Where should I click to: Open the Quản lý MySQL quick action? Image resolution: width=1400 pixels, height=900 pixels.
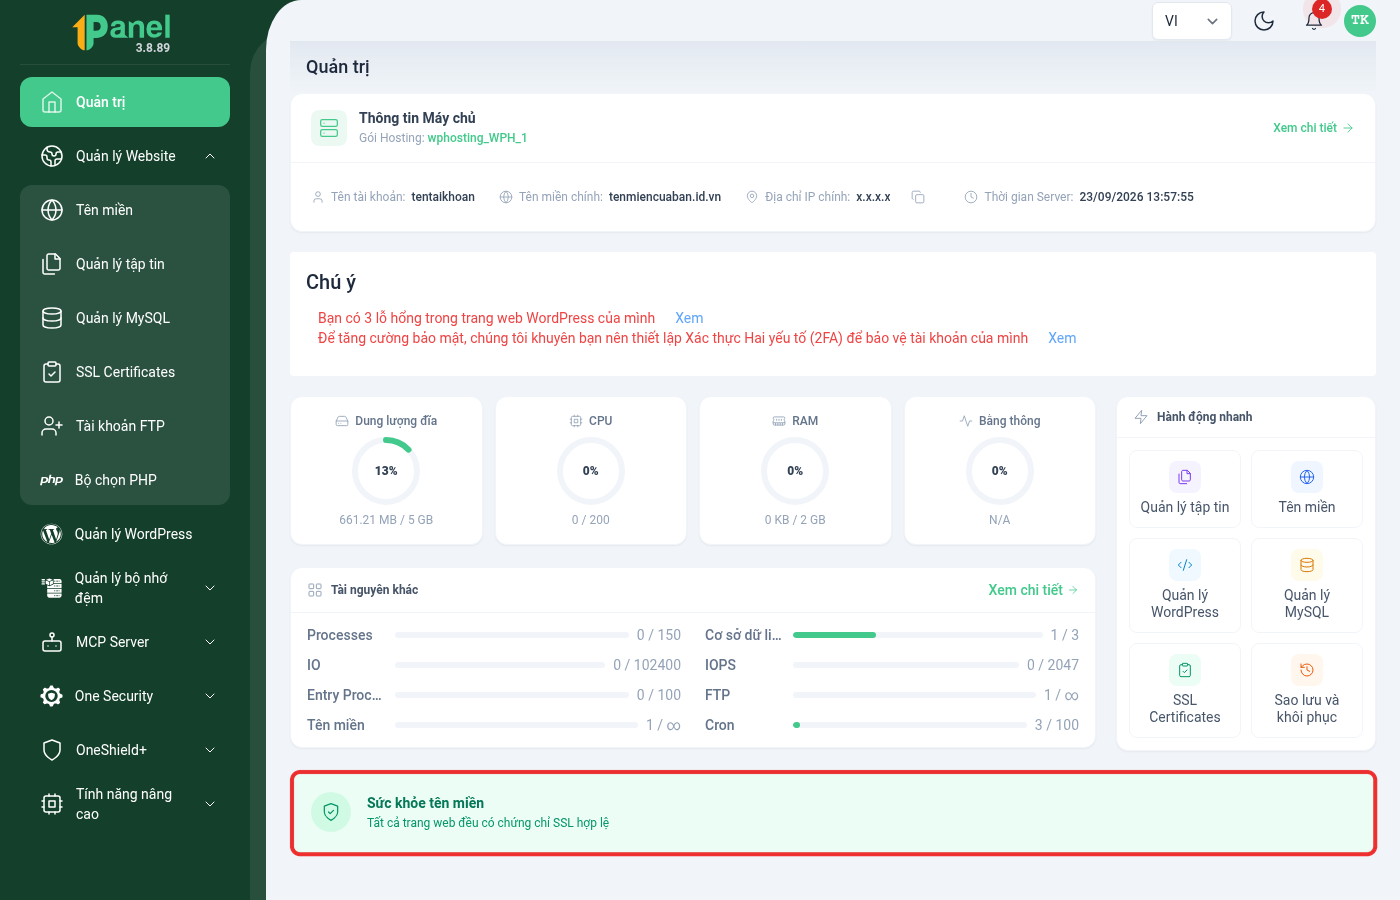[x=1307, y=585]
